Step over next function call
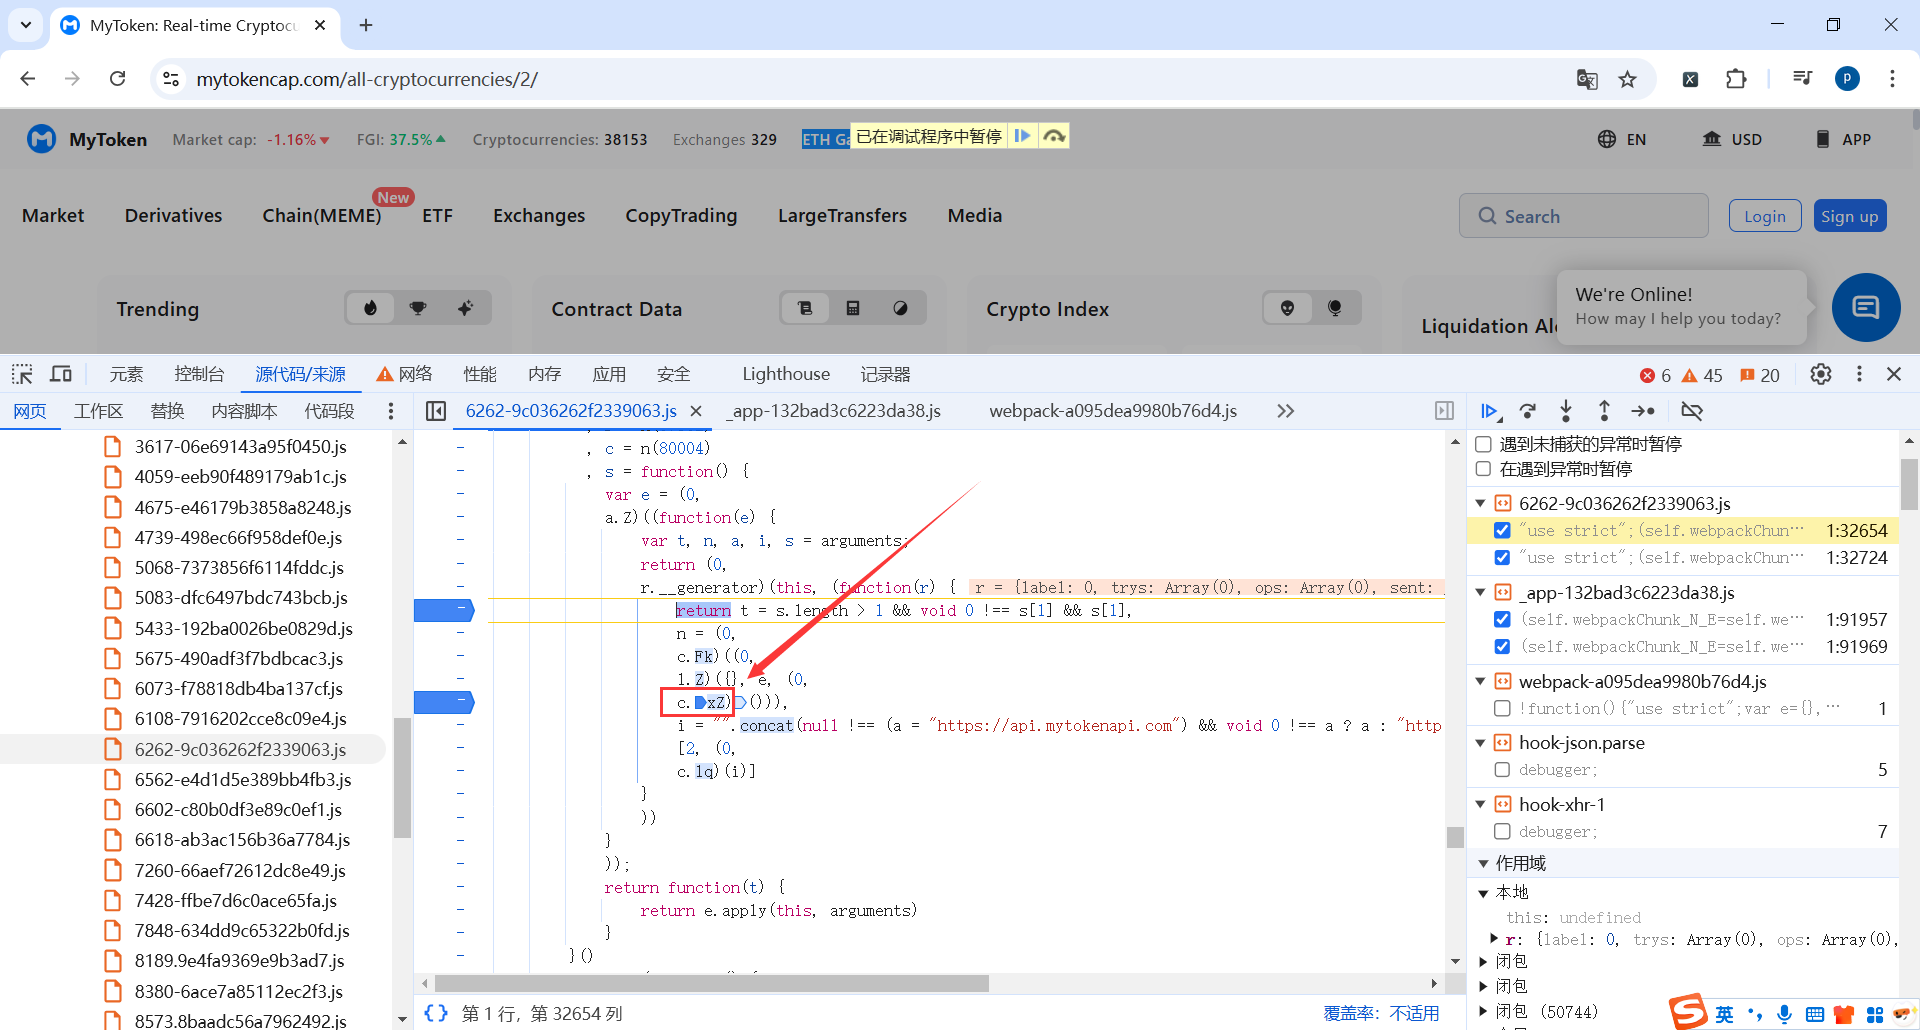Viewport: 1920px width, 1030px height. (x=1528, y=411)
